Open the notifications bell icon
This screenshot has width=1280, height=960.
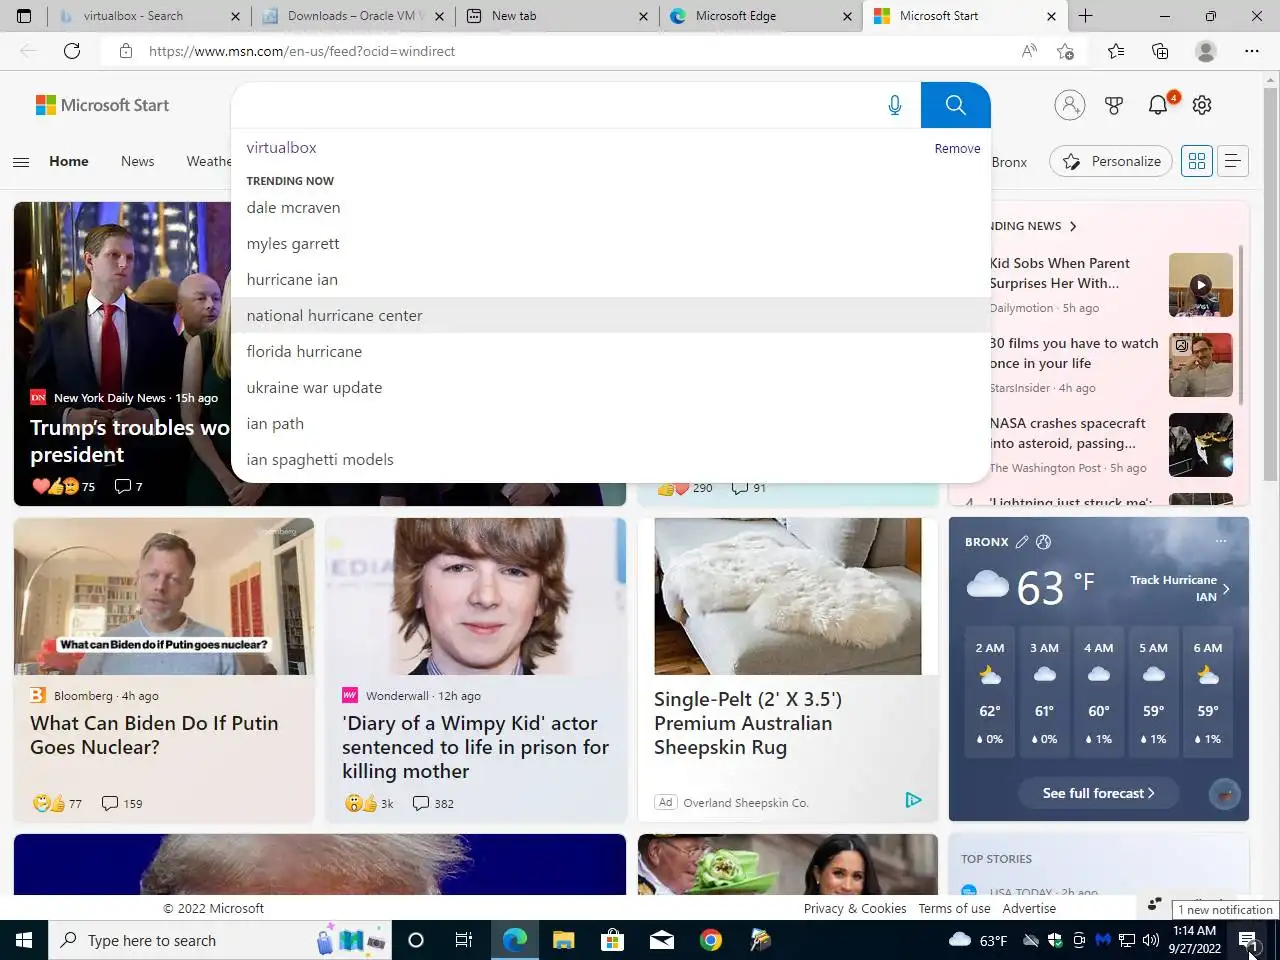click(1158, 105)
